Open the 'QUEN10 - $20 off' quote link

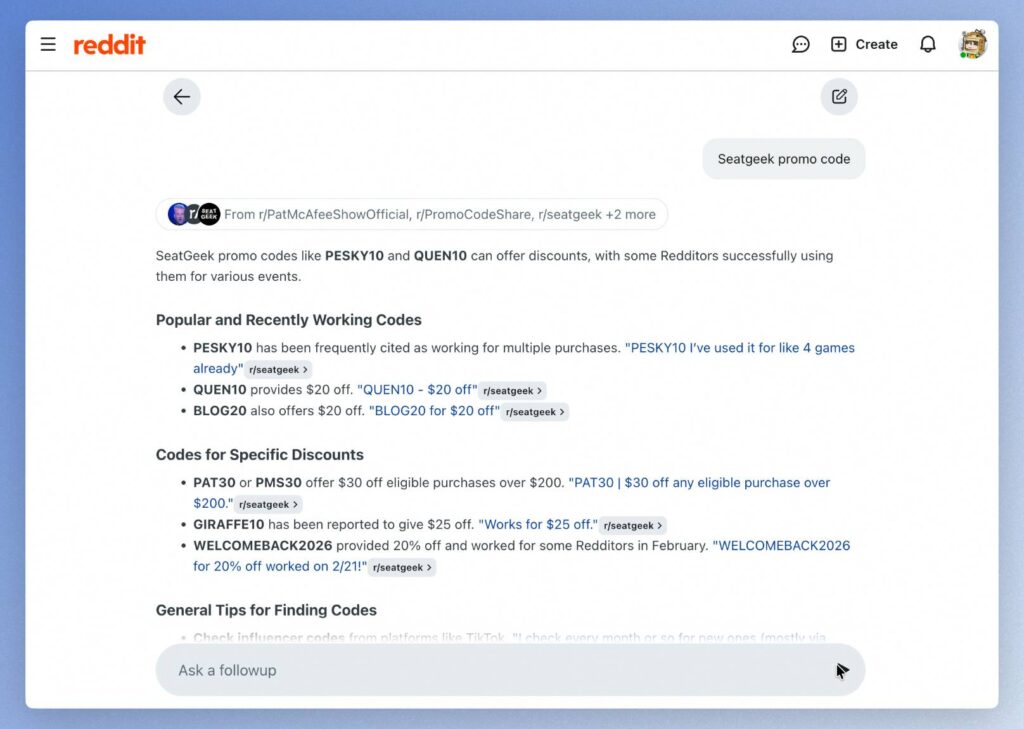coord(417,390)
